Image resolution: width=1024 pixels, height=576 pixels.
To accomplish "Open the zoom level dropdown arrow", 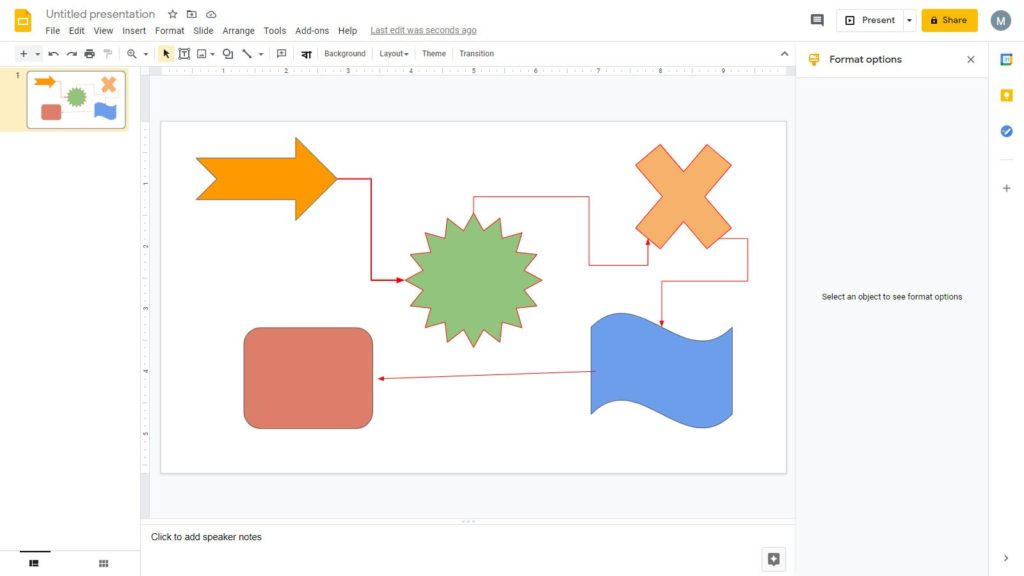I will click(146, 54).
